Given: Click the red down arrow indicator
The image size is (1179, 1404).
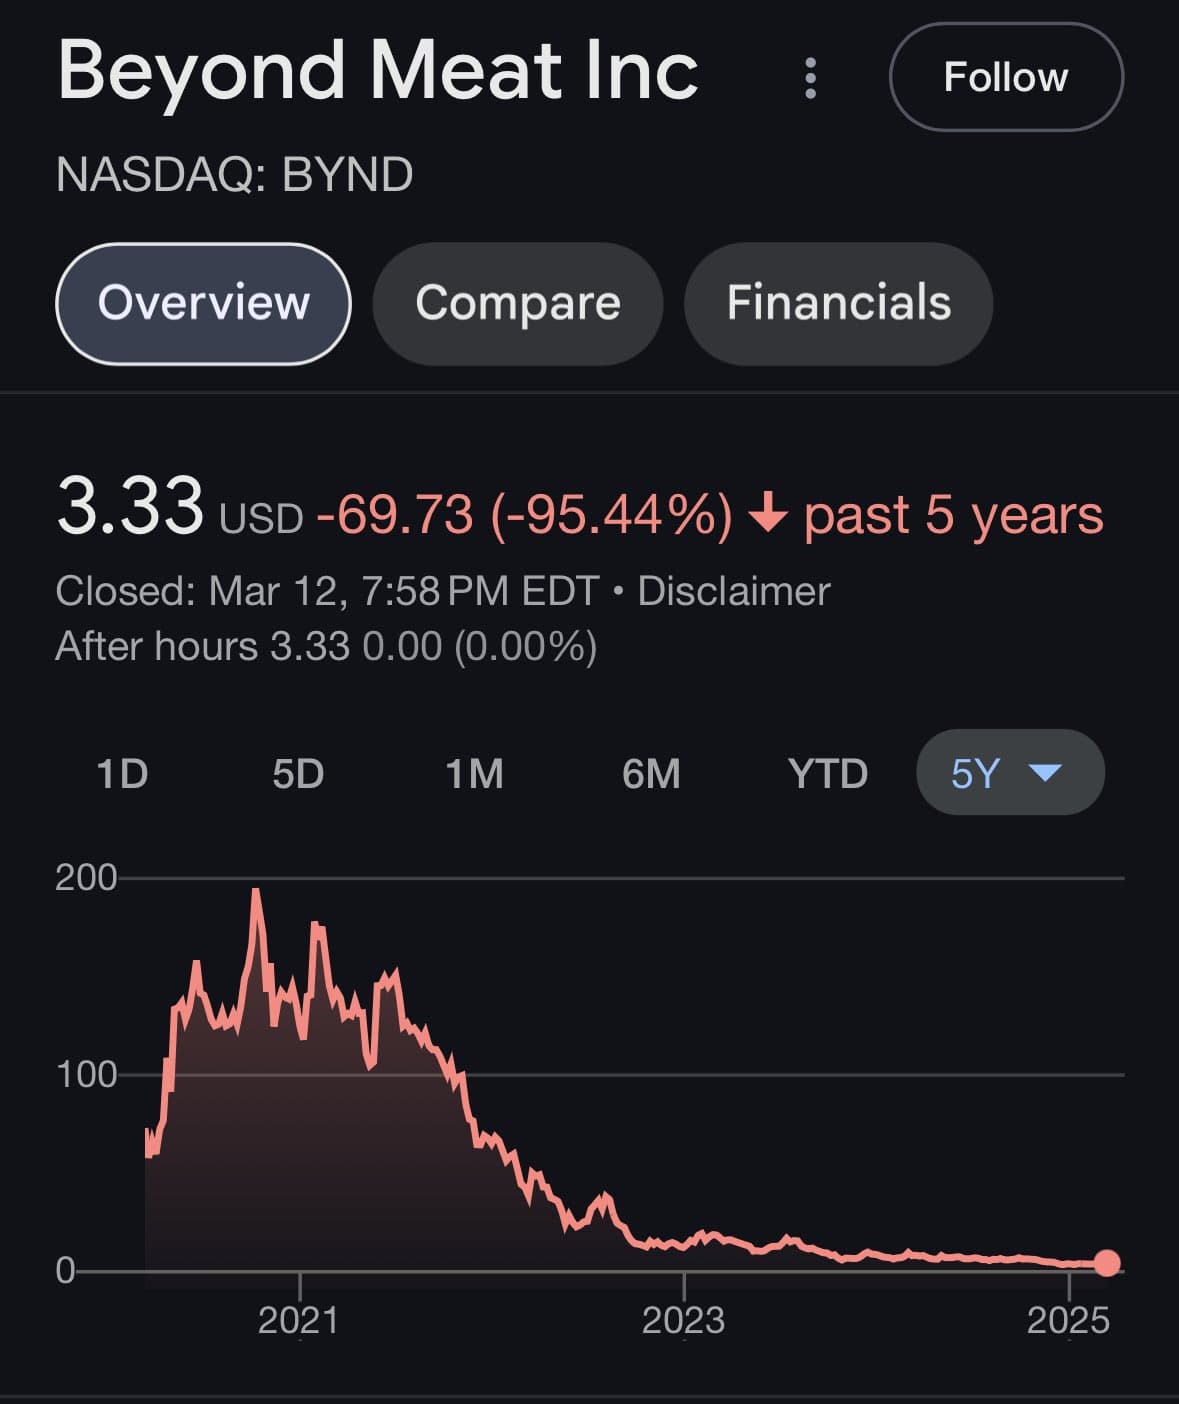Looking at the screenshot, I should point(768,515).
